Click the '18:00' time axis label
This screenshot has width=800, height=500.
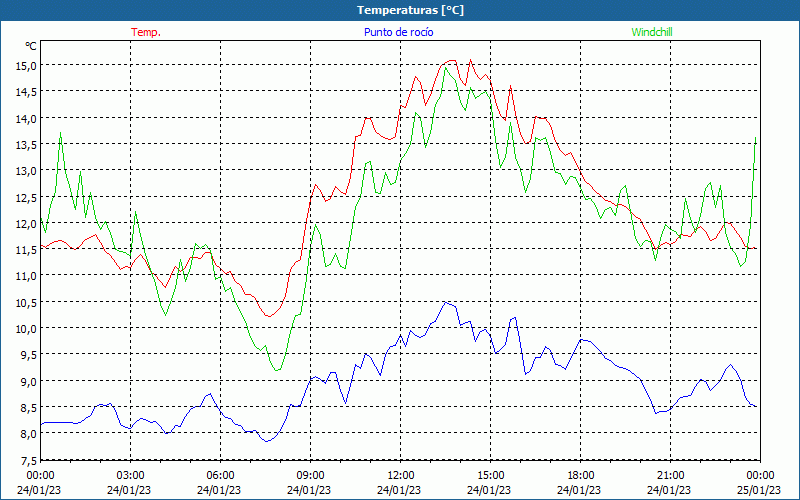coord(581,476)
